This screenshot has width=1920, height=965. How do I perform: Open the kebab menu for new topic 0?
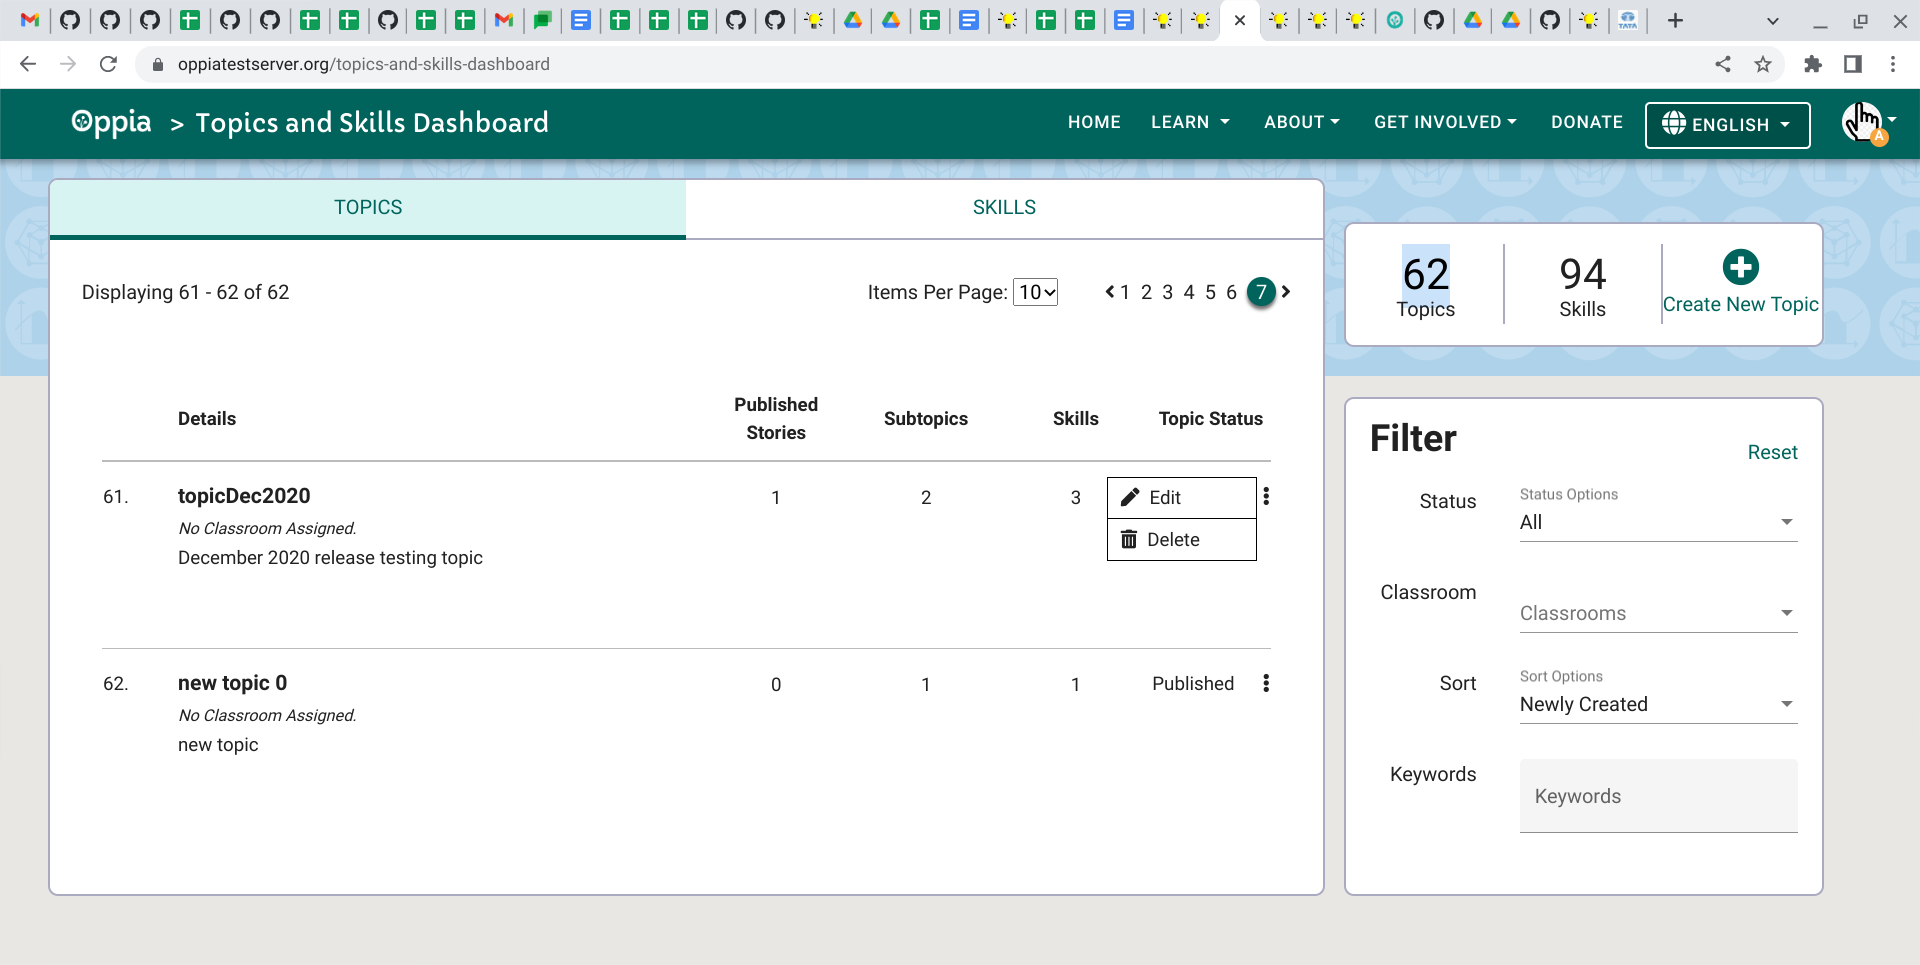click(x=1265, y=683)
